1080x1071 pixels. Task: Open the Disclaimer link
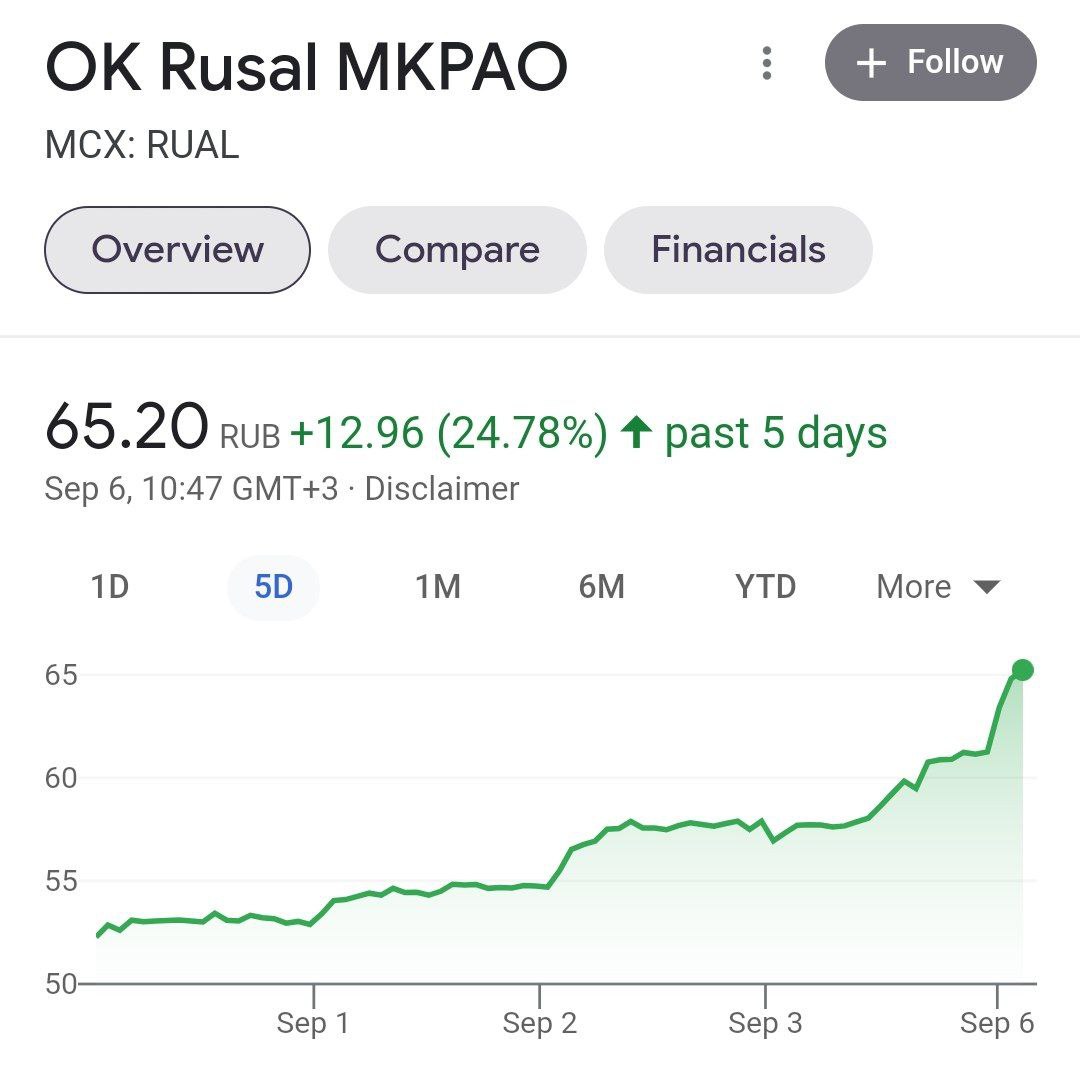coord(442,489)
